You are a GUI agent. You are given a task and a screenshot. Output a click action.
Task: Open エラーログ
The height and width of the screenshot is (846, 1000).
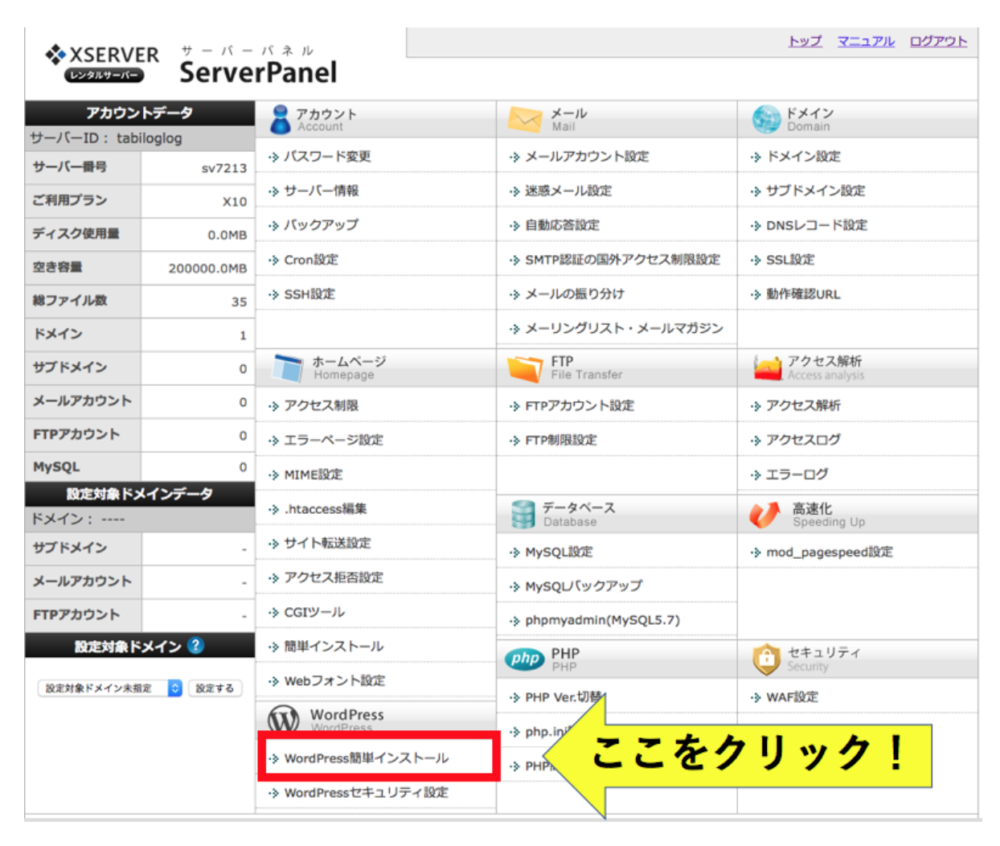(797, 474)
